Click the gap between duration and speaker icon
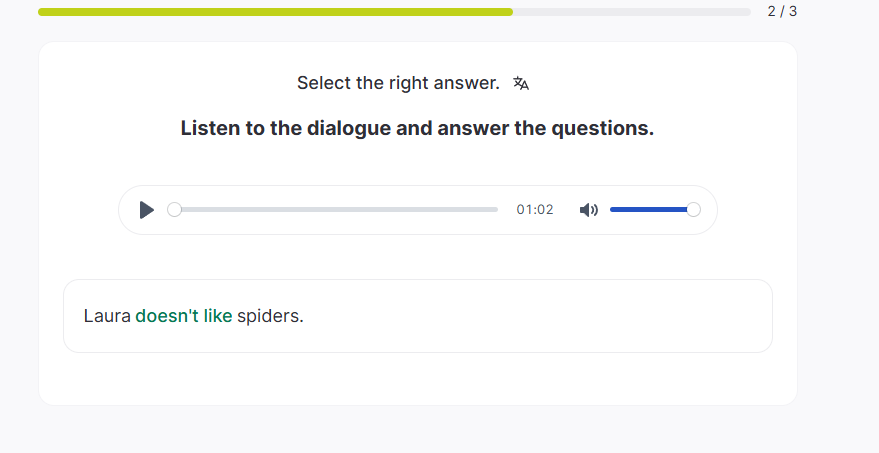Viewport: 879px width, 453px height. tap(567, 210)
